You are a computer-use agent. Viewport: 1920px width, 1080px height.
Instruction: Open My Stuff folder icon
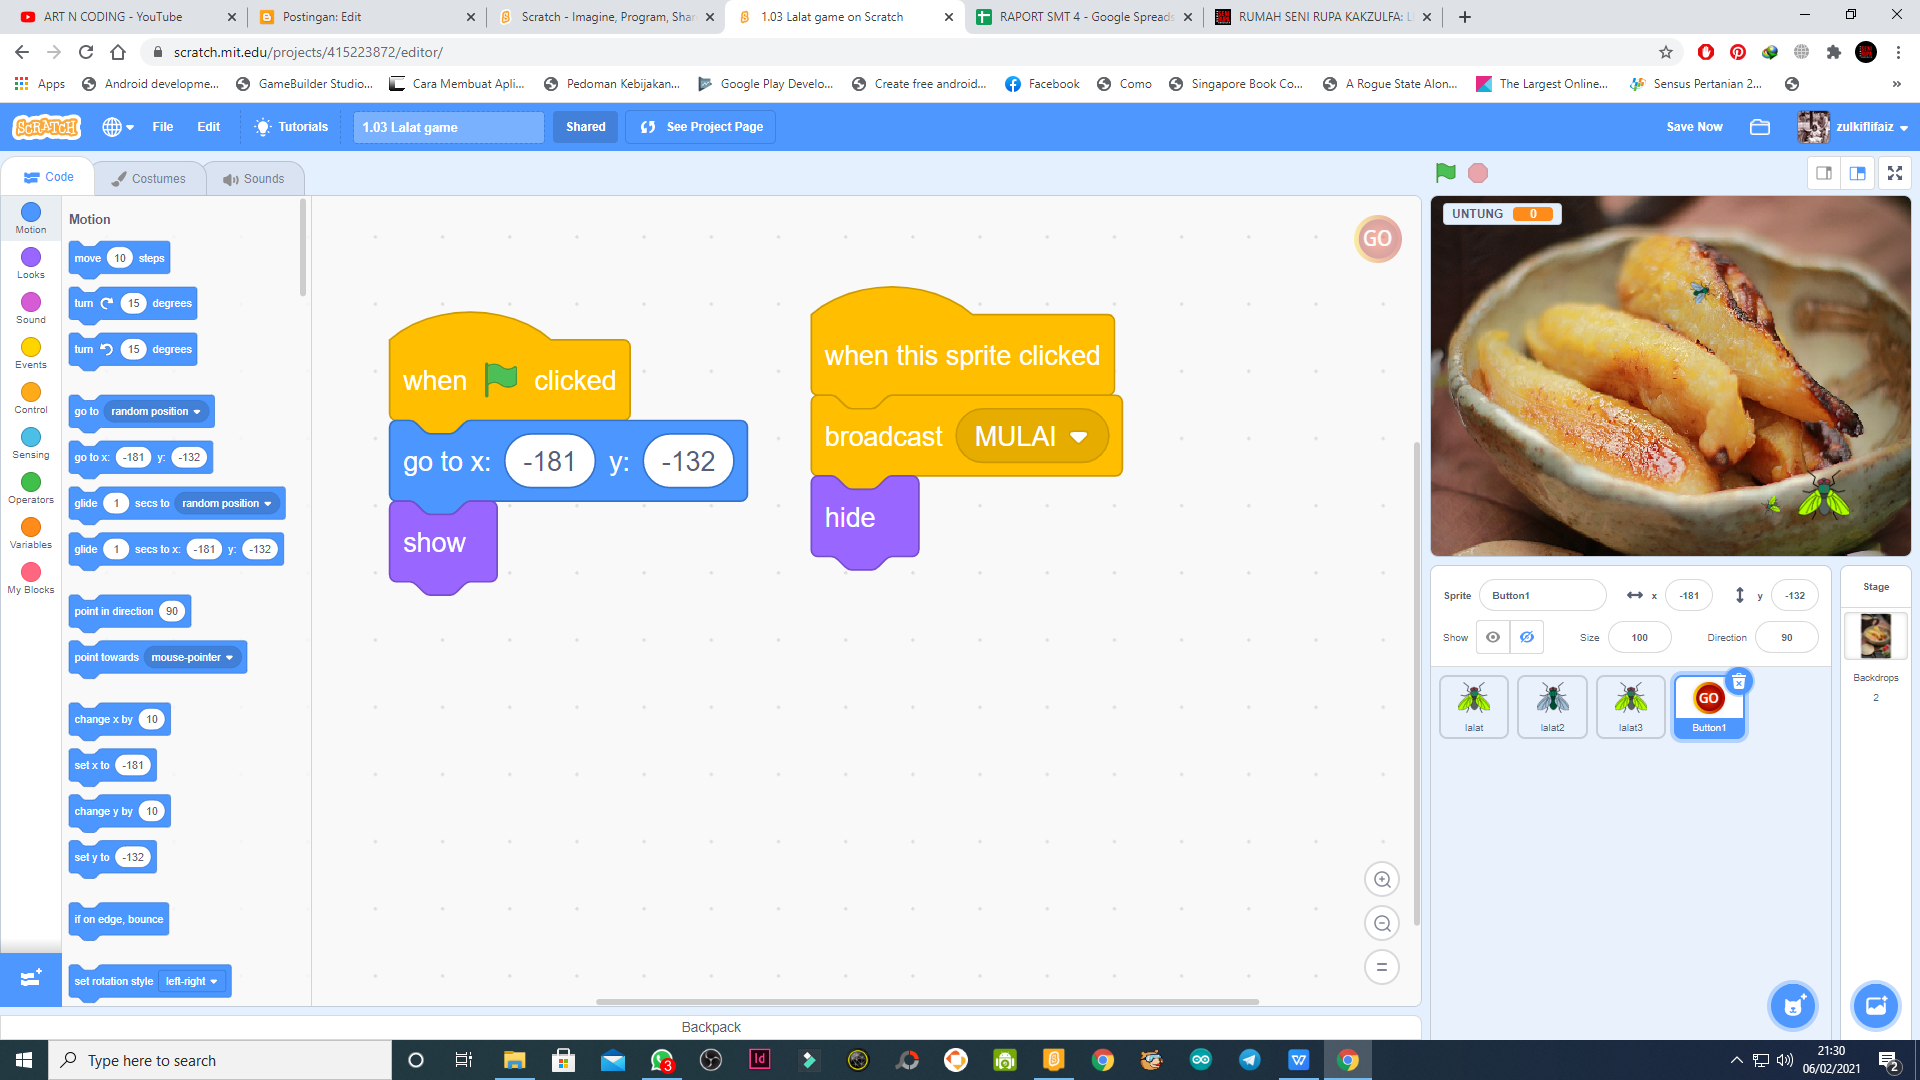1760,127
